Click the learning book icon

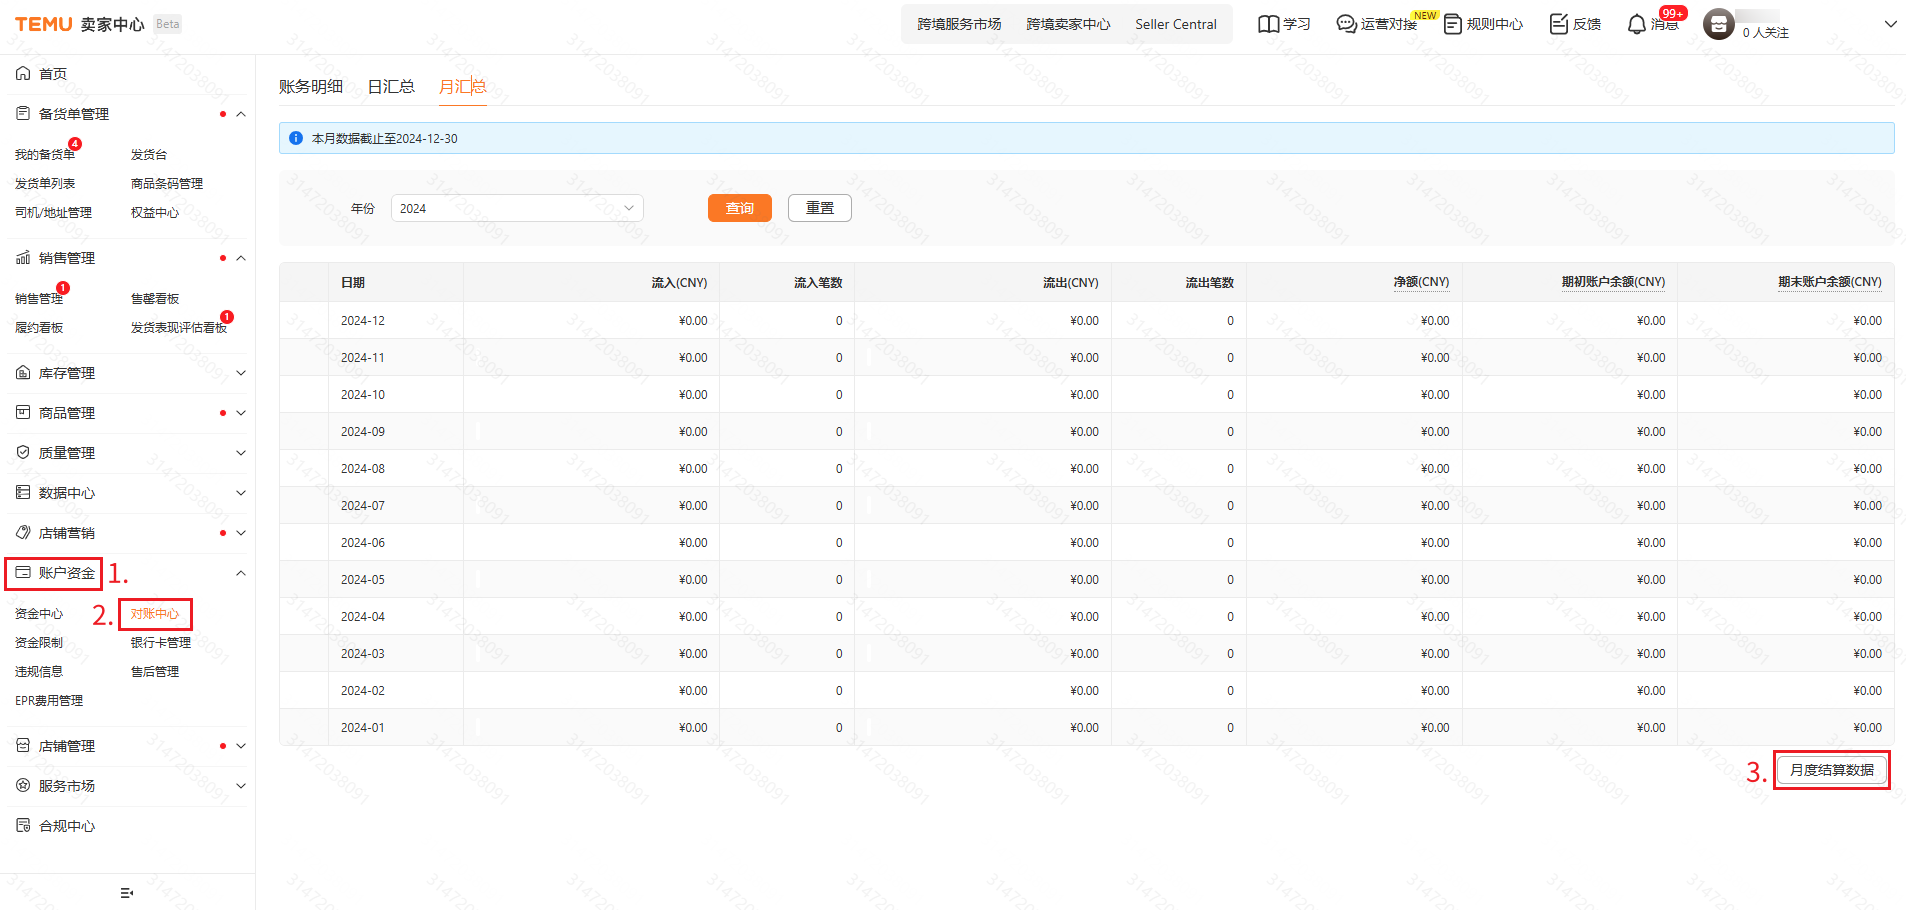[x=1268, y=24]
